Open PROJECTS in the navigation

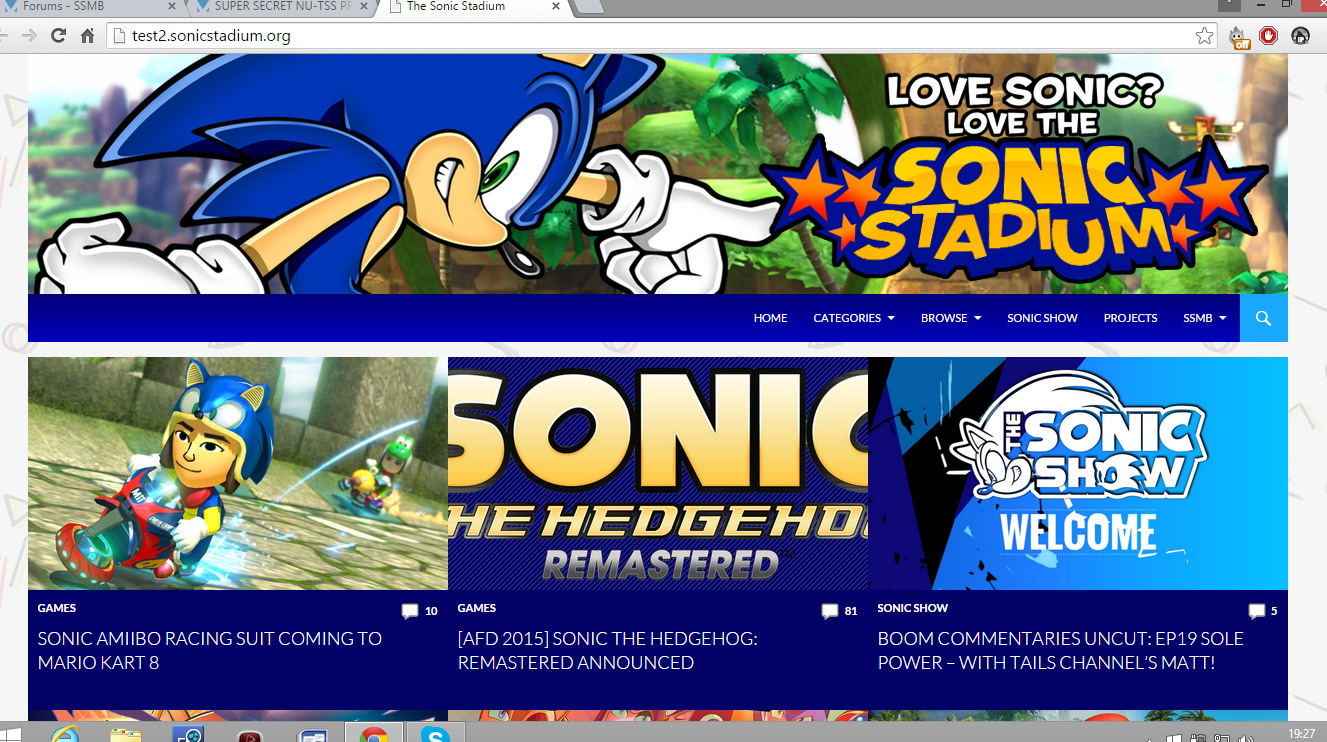tap(1130, 318)
